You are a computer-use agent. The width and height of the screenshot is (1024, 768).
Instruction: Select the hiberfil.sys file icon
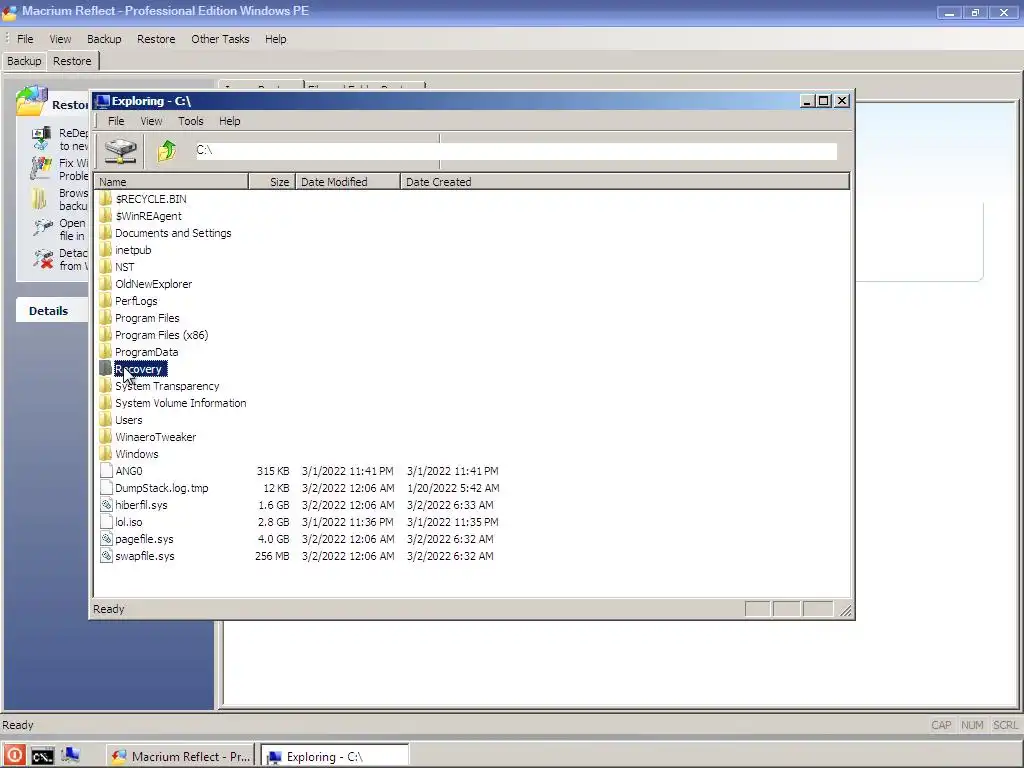point(106,505)
